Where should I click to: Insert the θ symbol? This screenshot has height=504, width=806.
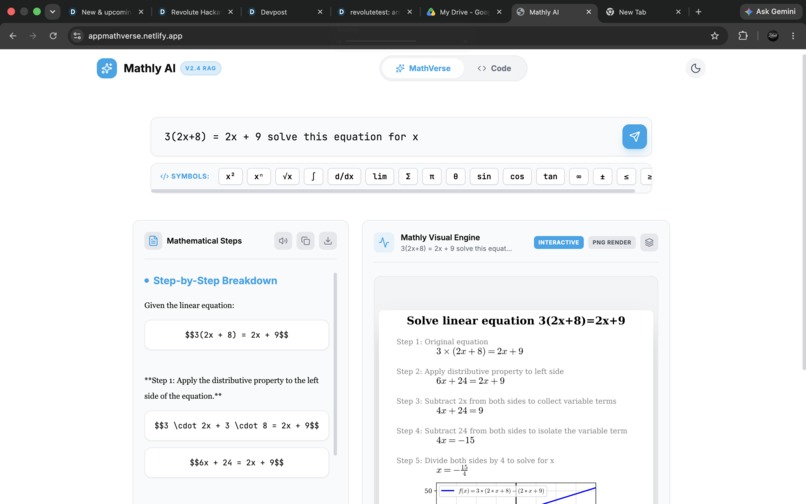pyautogui.click(x=455, y=176)
